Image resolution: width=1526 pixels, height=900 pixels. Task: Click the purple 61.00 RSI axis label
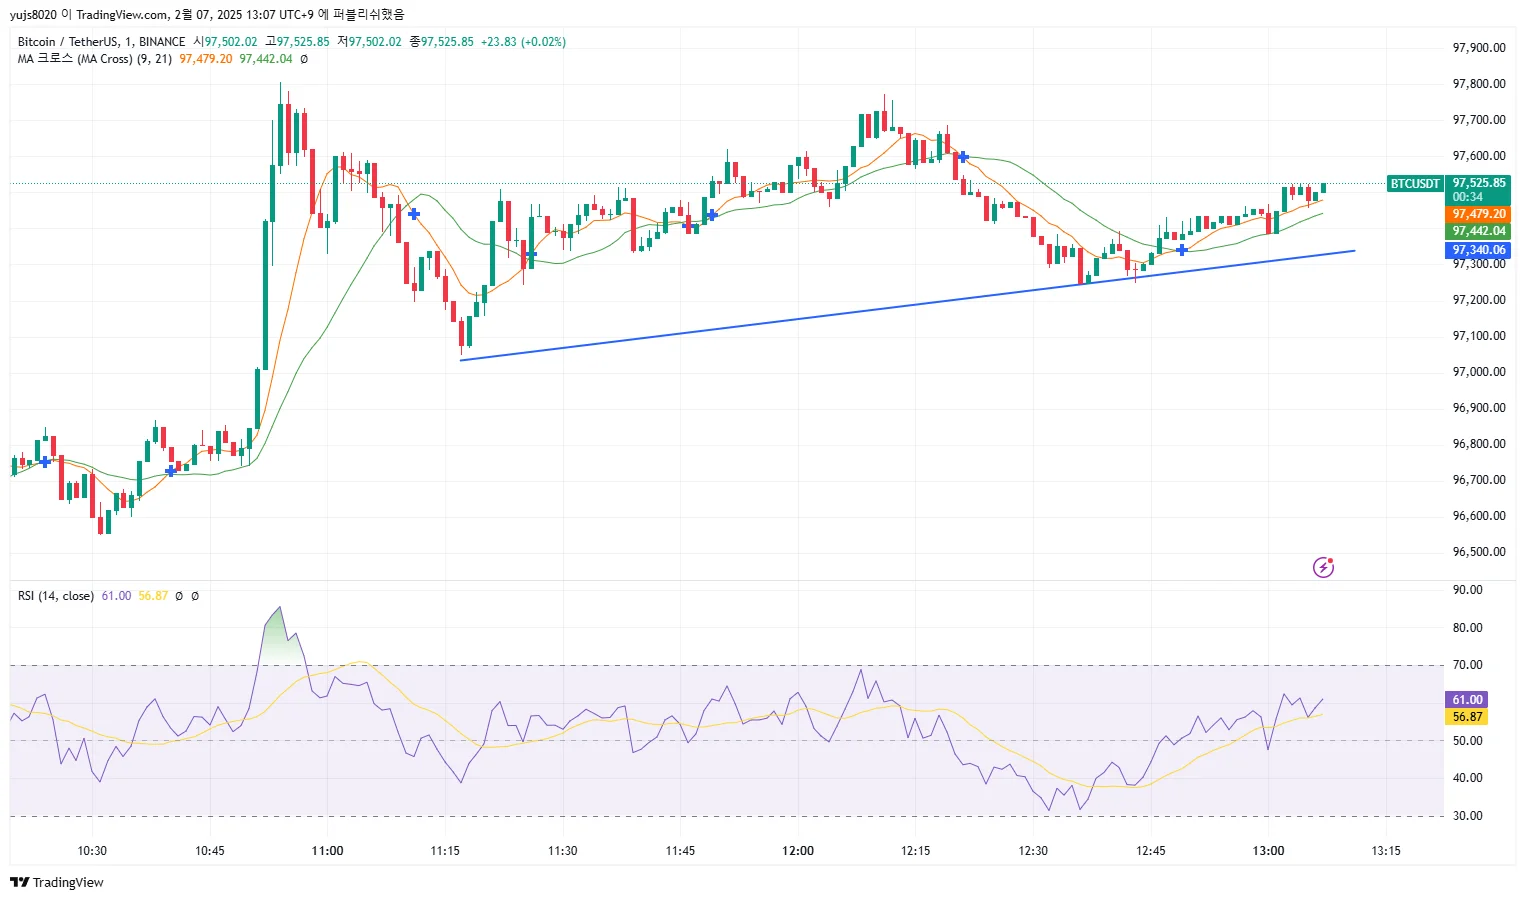(x=1467, y=700)
